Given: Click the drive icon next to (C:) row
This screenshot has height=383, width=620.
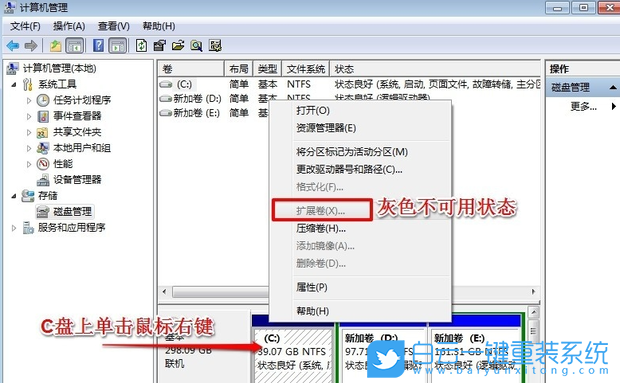Looking at the screenshot, I should pos(166,84).
